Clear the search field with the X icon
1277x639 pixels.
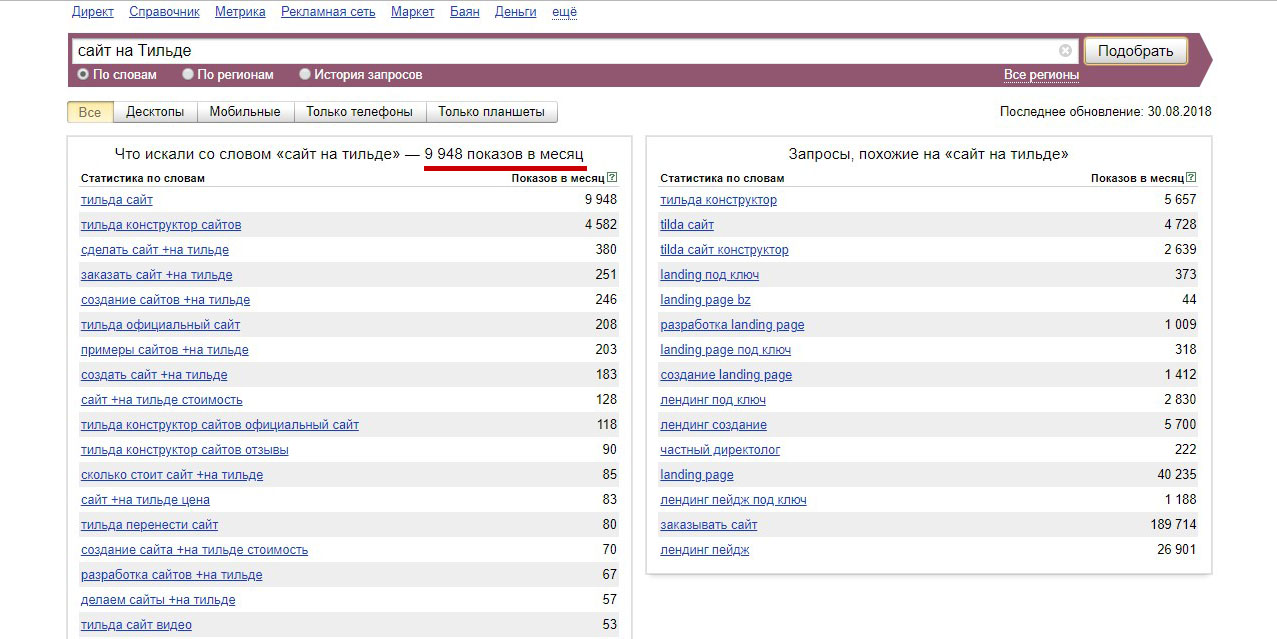click(1065, 51)
